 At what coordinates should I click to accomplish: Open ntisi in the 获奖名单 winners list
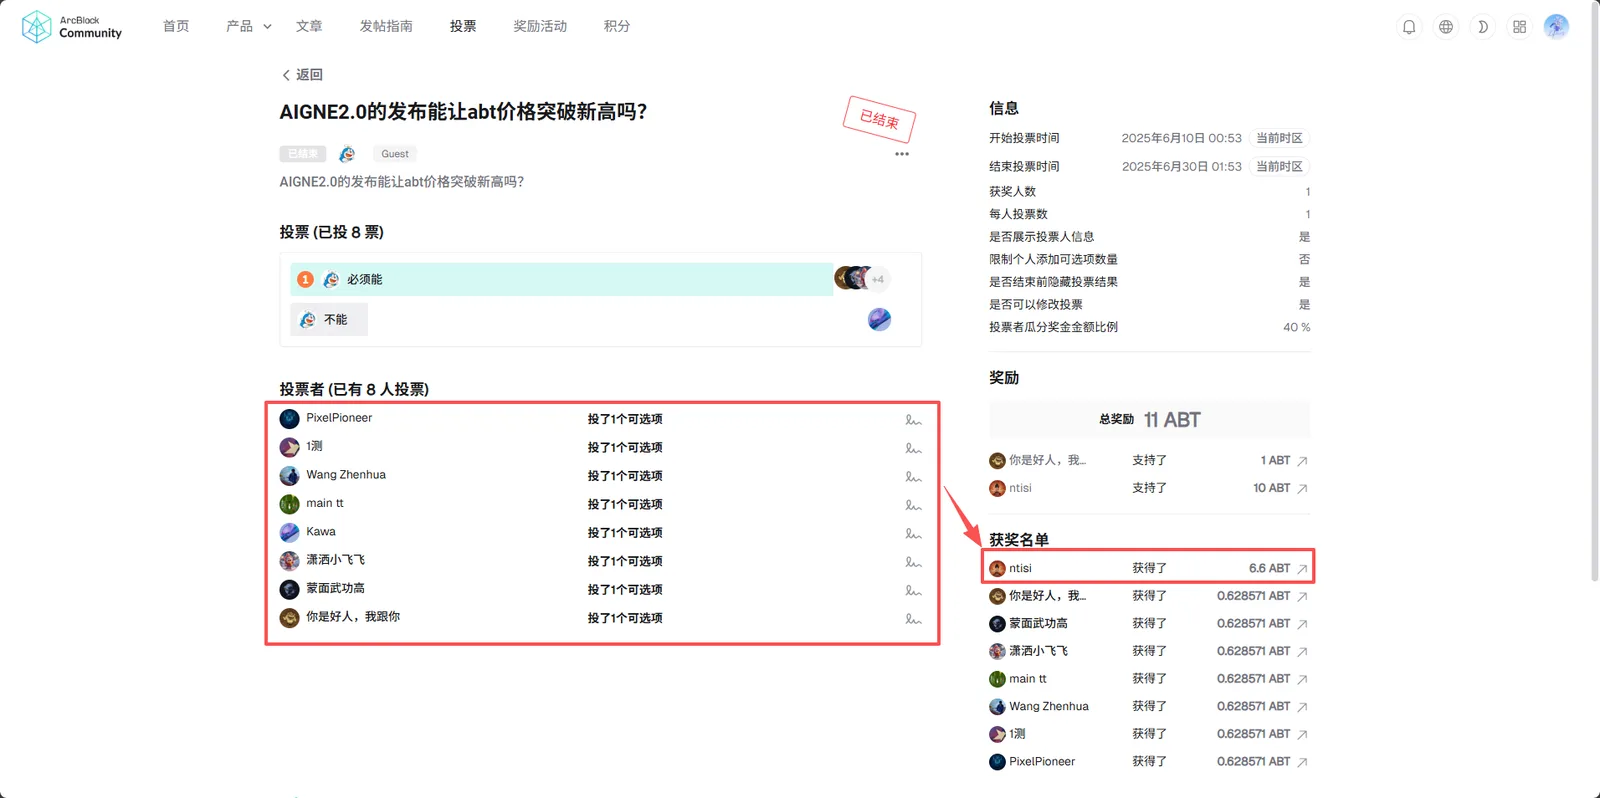coord(1020,568)
